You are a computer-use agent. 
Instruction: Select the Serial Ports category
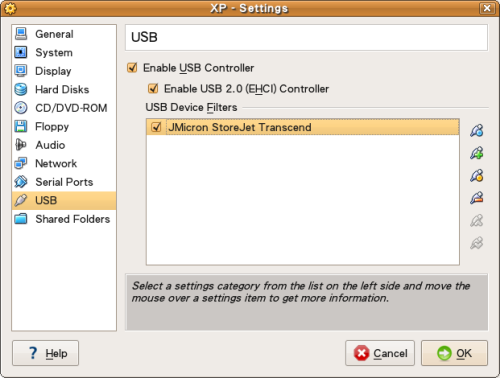tap(64, 182)
